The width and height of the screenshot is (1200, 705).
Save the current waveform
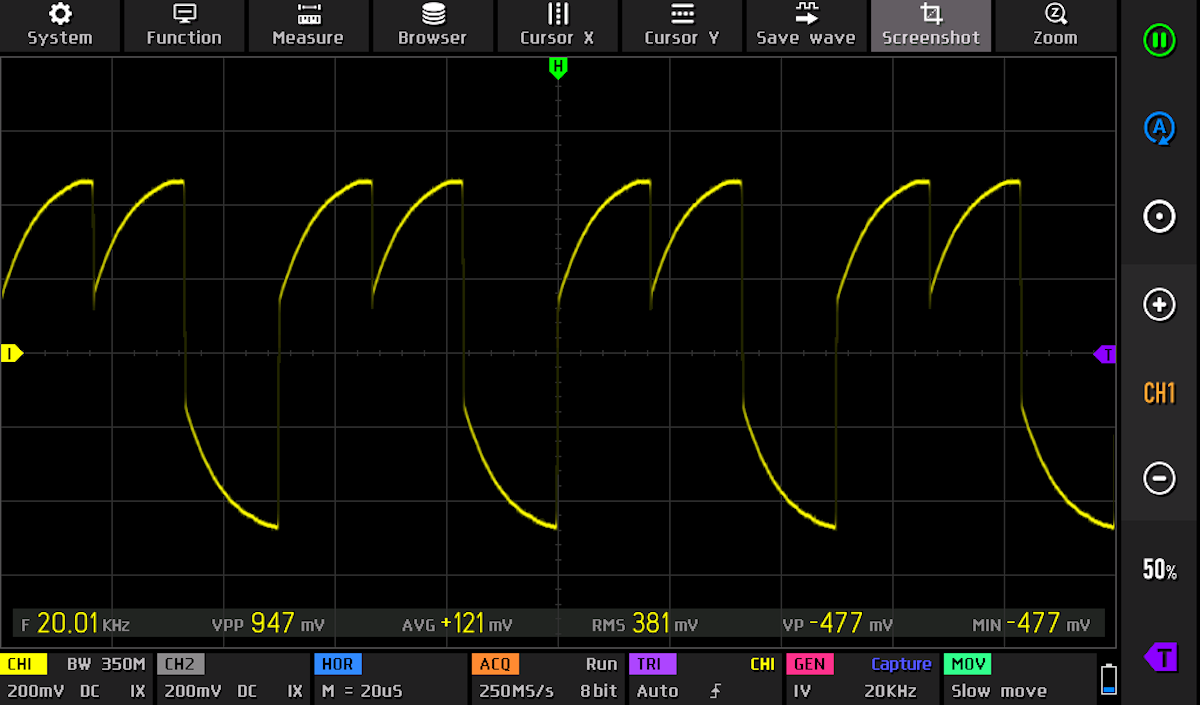[806, 25]
